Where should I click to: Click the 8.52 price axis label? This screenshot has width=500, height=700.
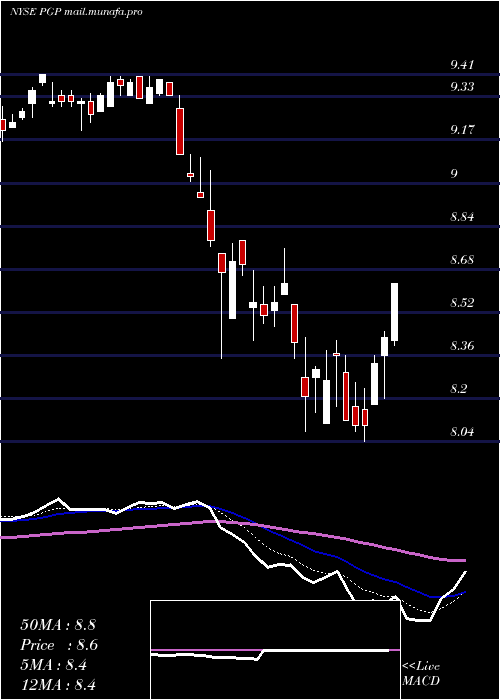462,303
